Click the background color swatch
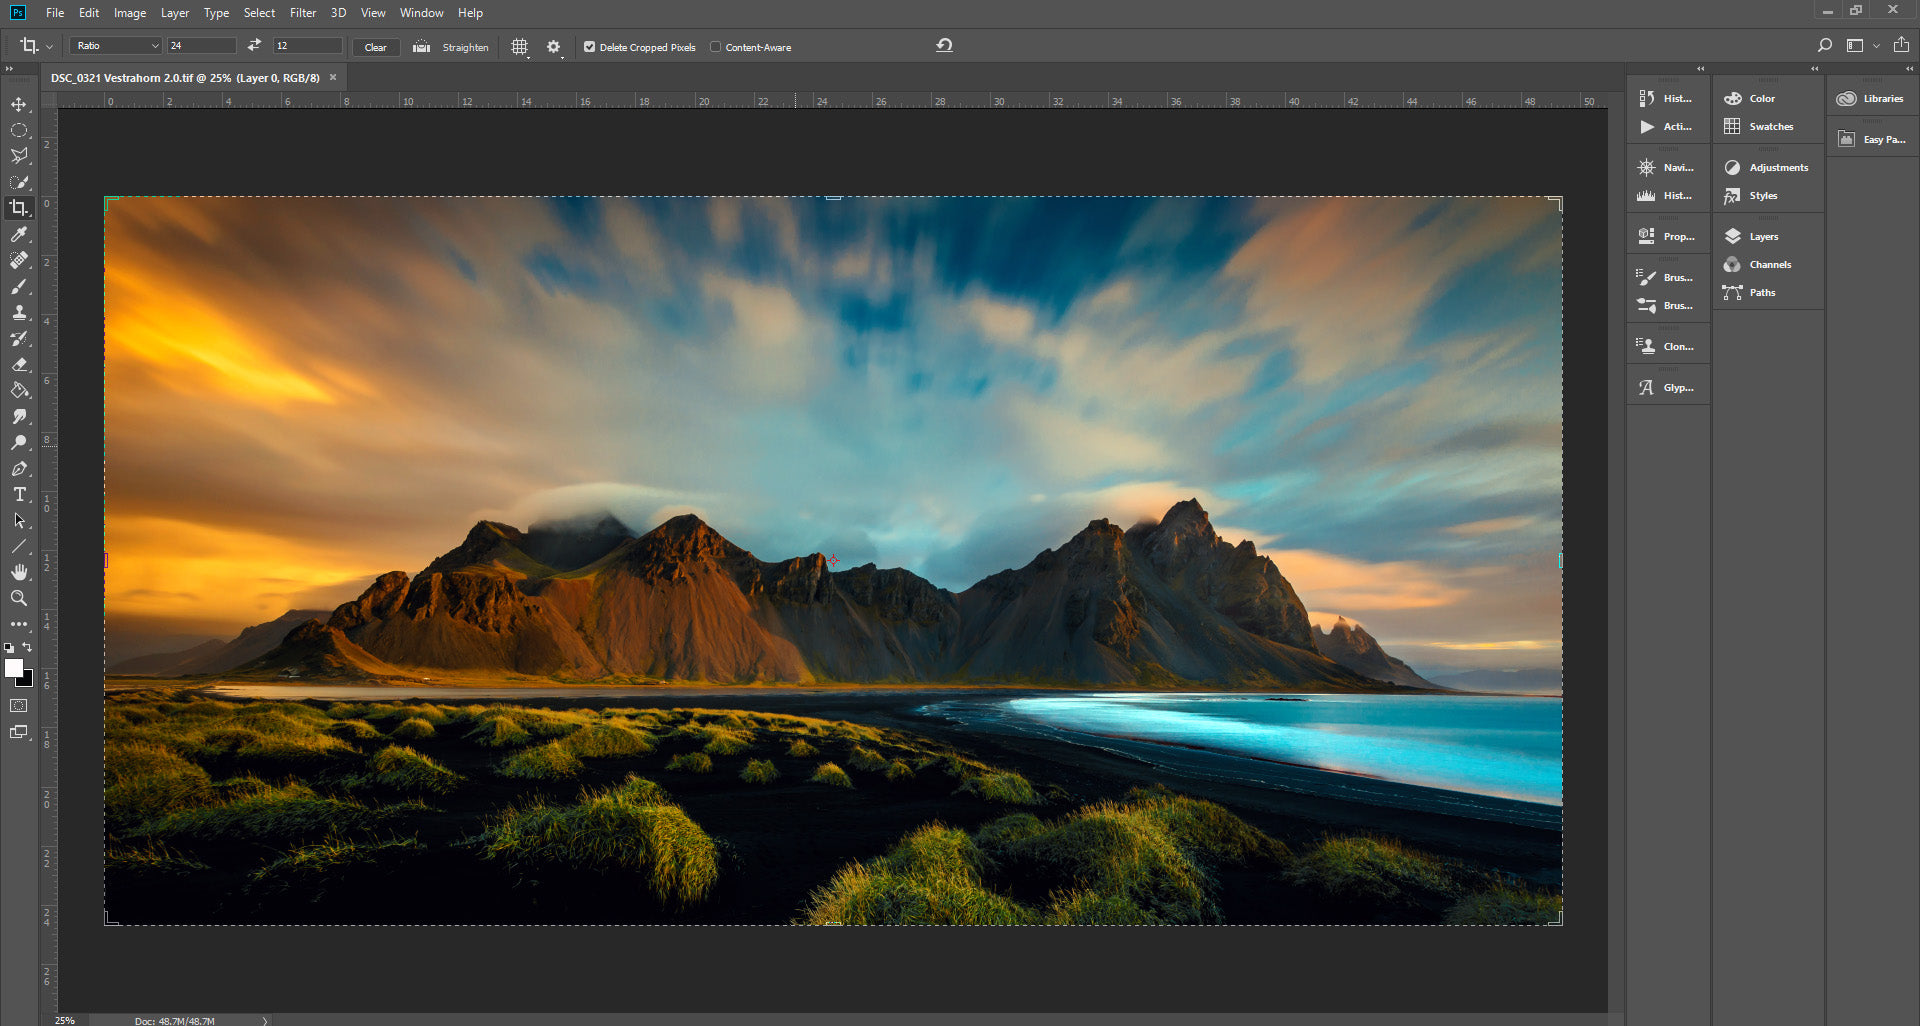The image size is (1920, 1026). tap(27, 681)
